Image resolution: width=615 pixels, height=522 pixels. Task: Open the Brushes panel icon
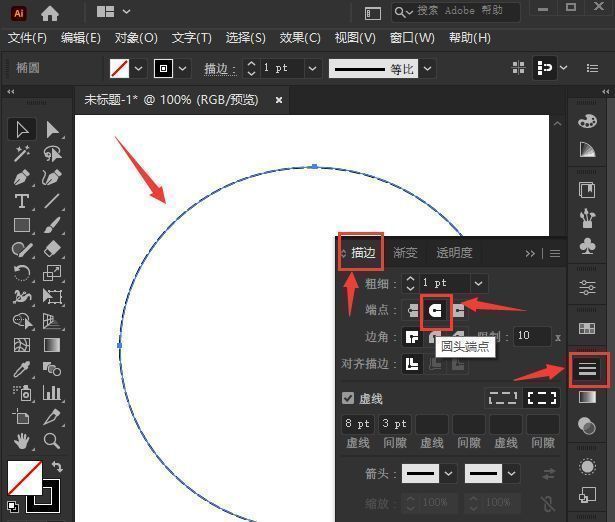coord(587,218)
